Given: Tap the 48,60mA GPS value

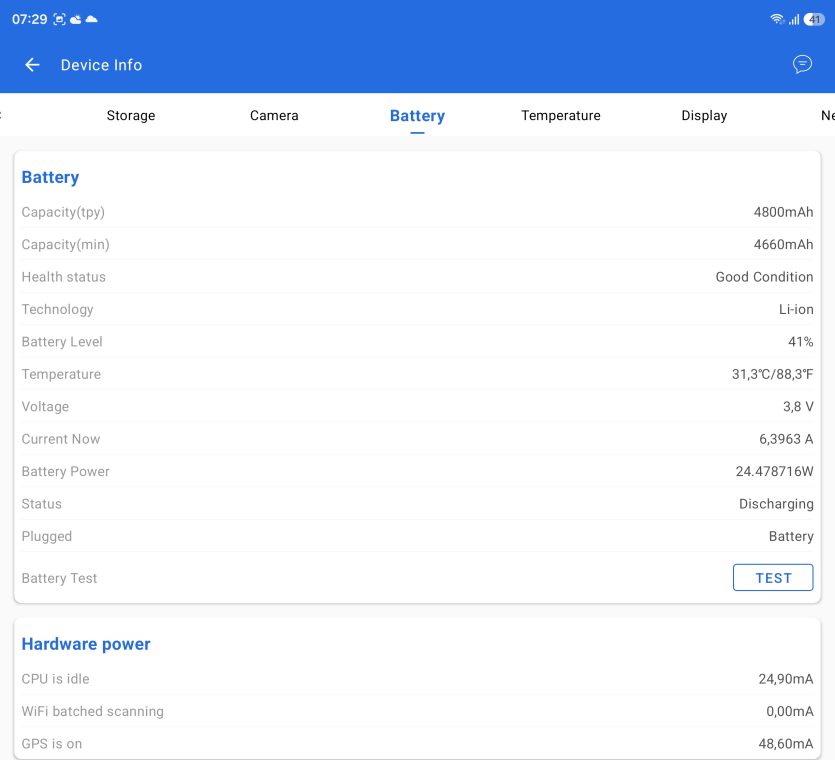Looking at the screenshot, I should (x=785, y=744).
